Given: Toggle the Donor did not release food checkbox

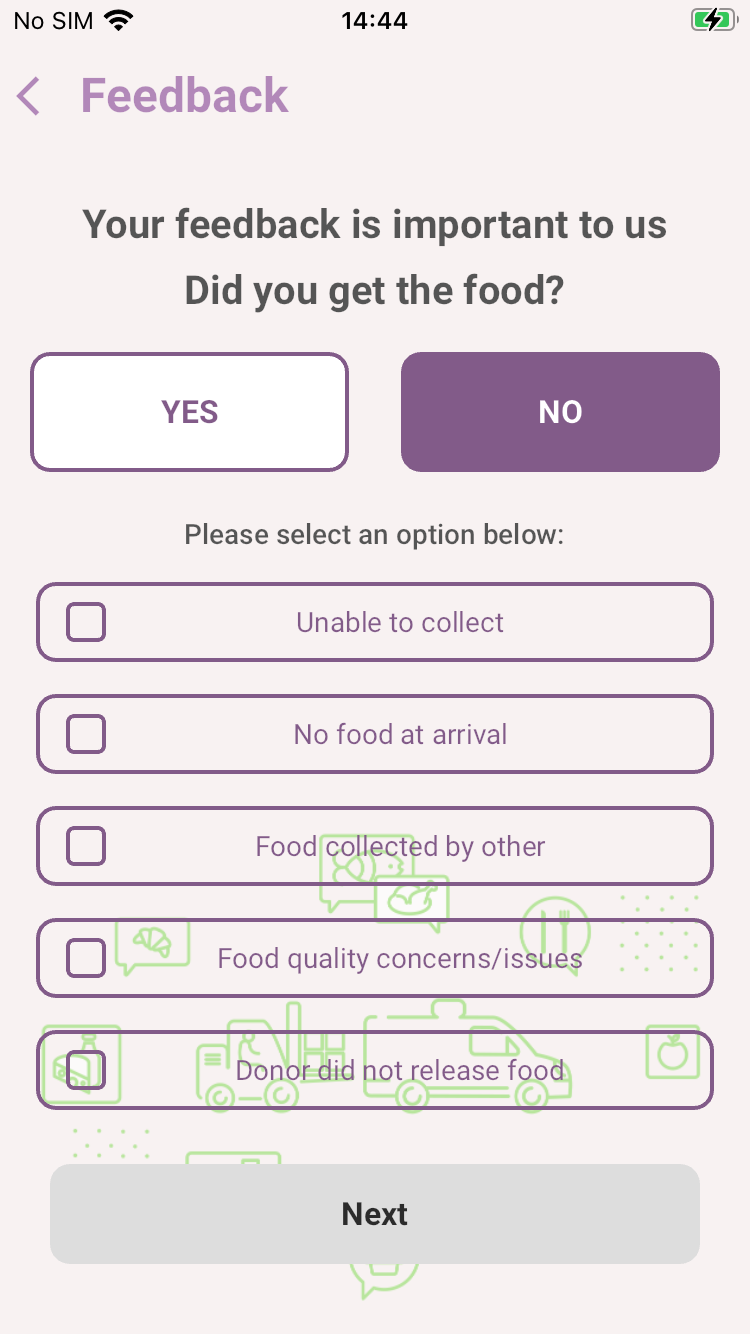Looking at the screenshot, I should click(x=86, y=1070).
